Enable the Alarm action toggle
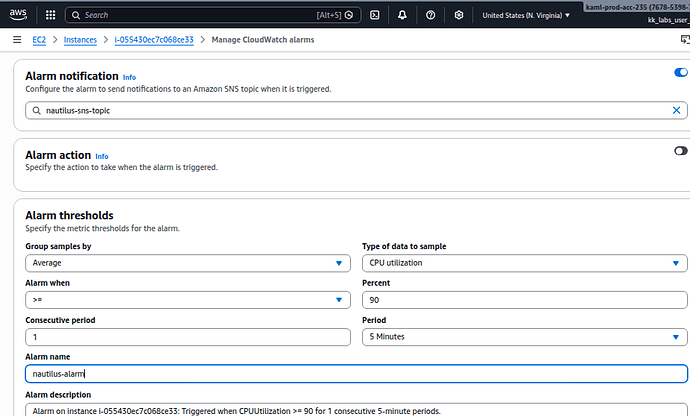Image resolution: width=690 pixels, height=416 pixels. tap(681, 150)
